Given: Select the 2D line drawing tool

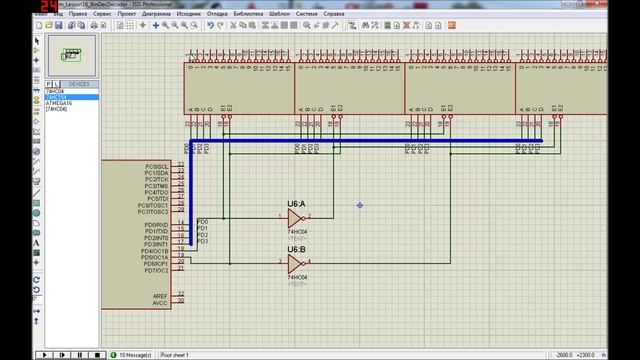Looking at the screenshot, I should point(37,193).
